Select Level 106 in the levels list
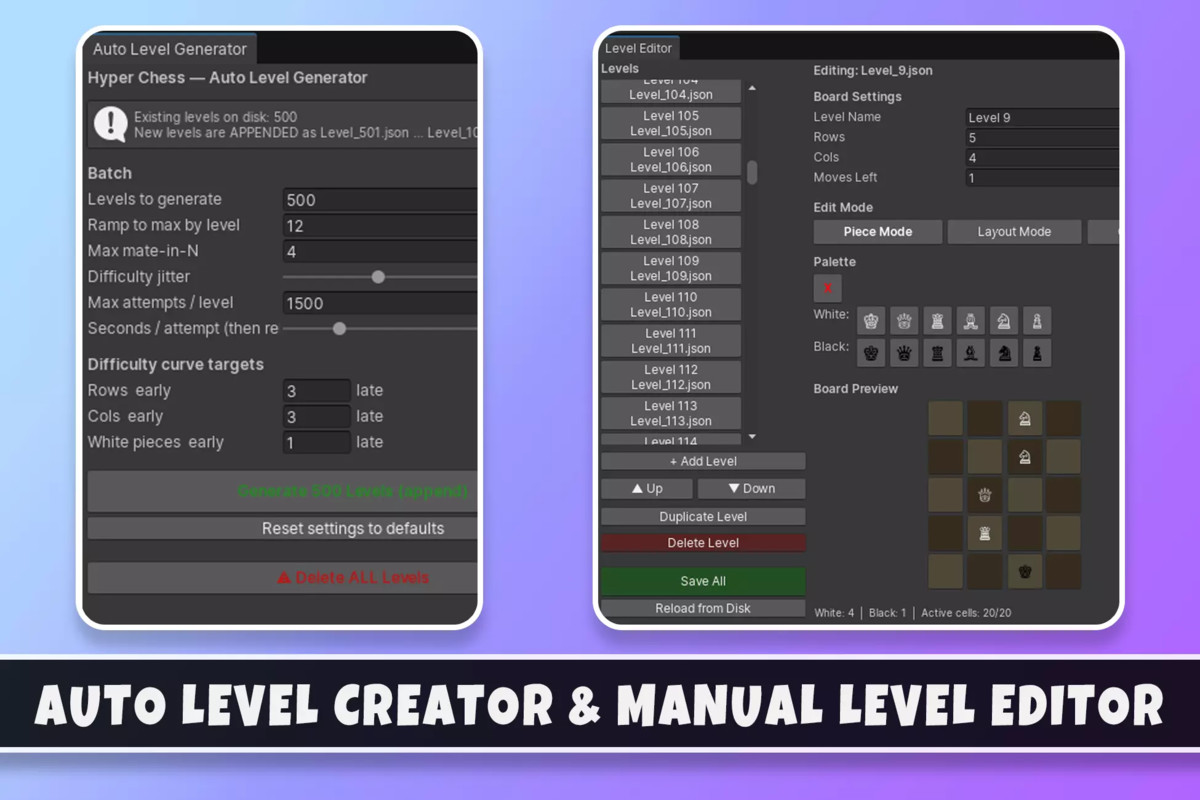This screenshot has height=800, width=1200. tap(671, 159)
